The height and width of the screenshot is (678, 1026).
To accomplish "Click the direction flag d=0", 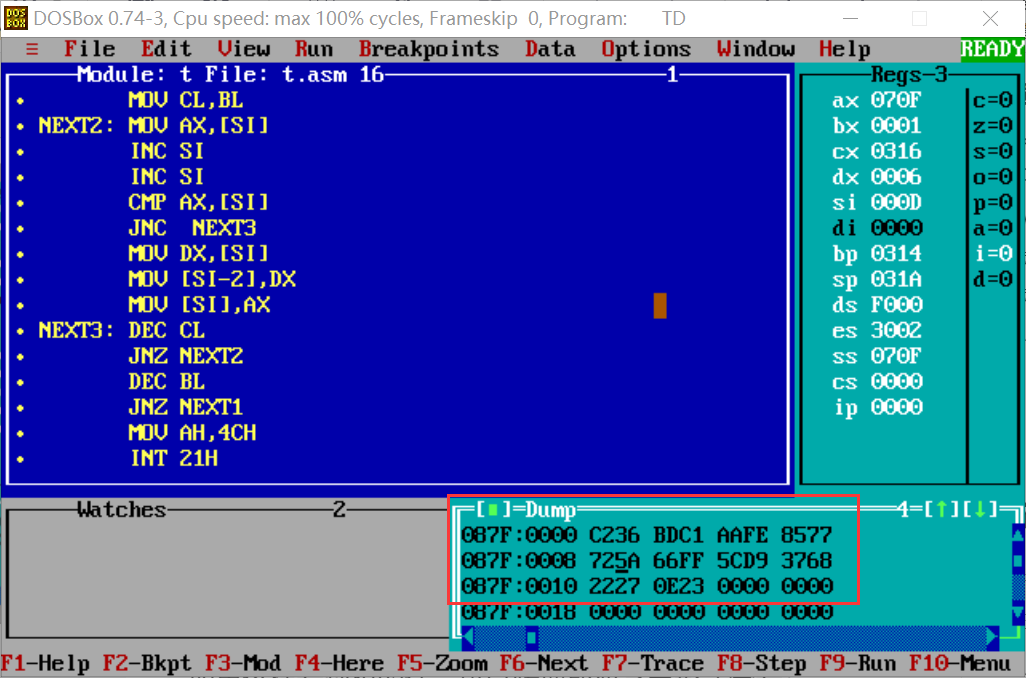I will pyautogui.click(x=992, y=279).
